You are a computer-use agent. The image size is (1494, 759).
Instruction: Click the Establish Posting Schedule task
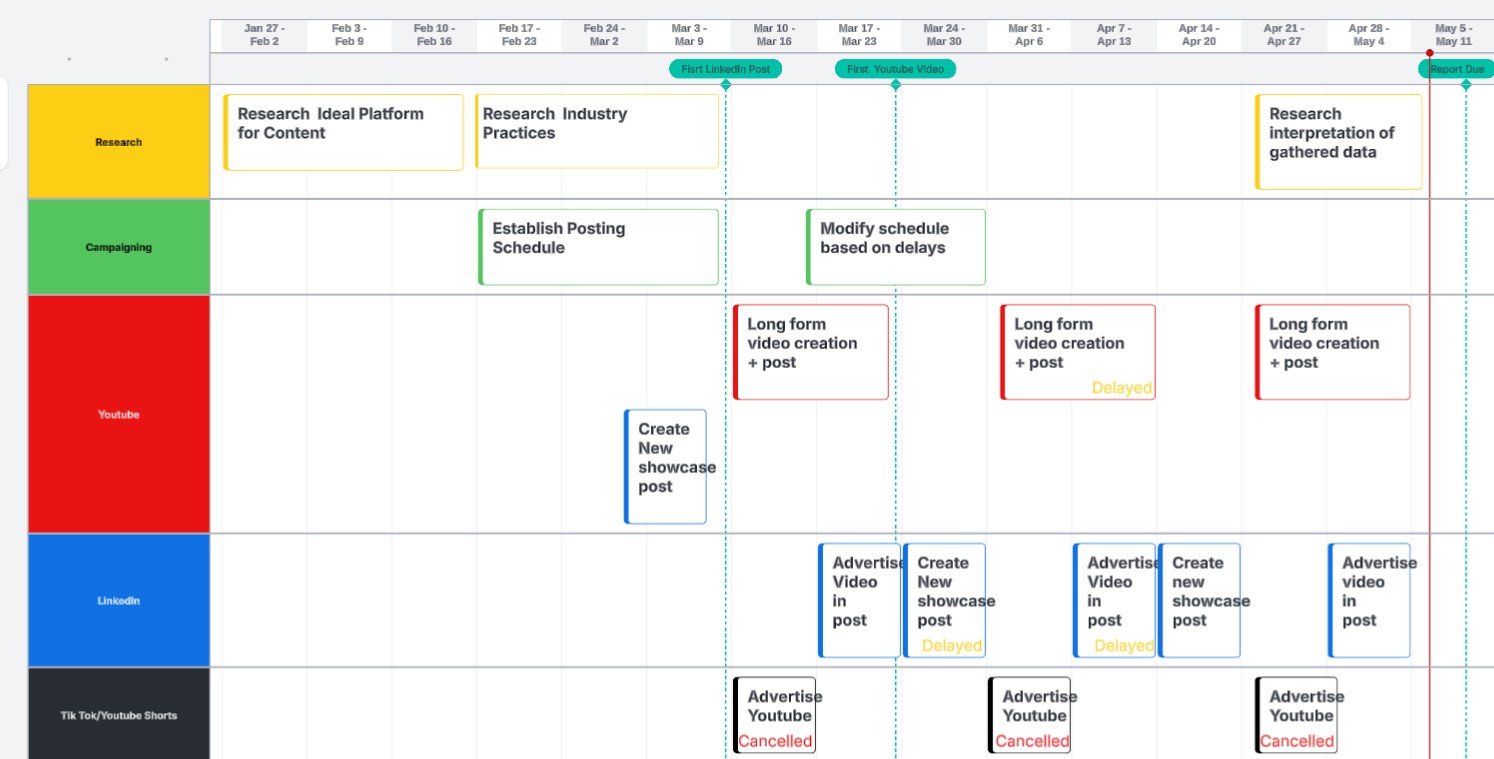pos(598,247)
